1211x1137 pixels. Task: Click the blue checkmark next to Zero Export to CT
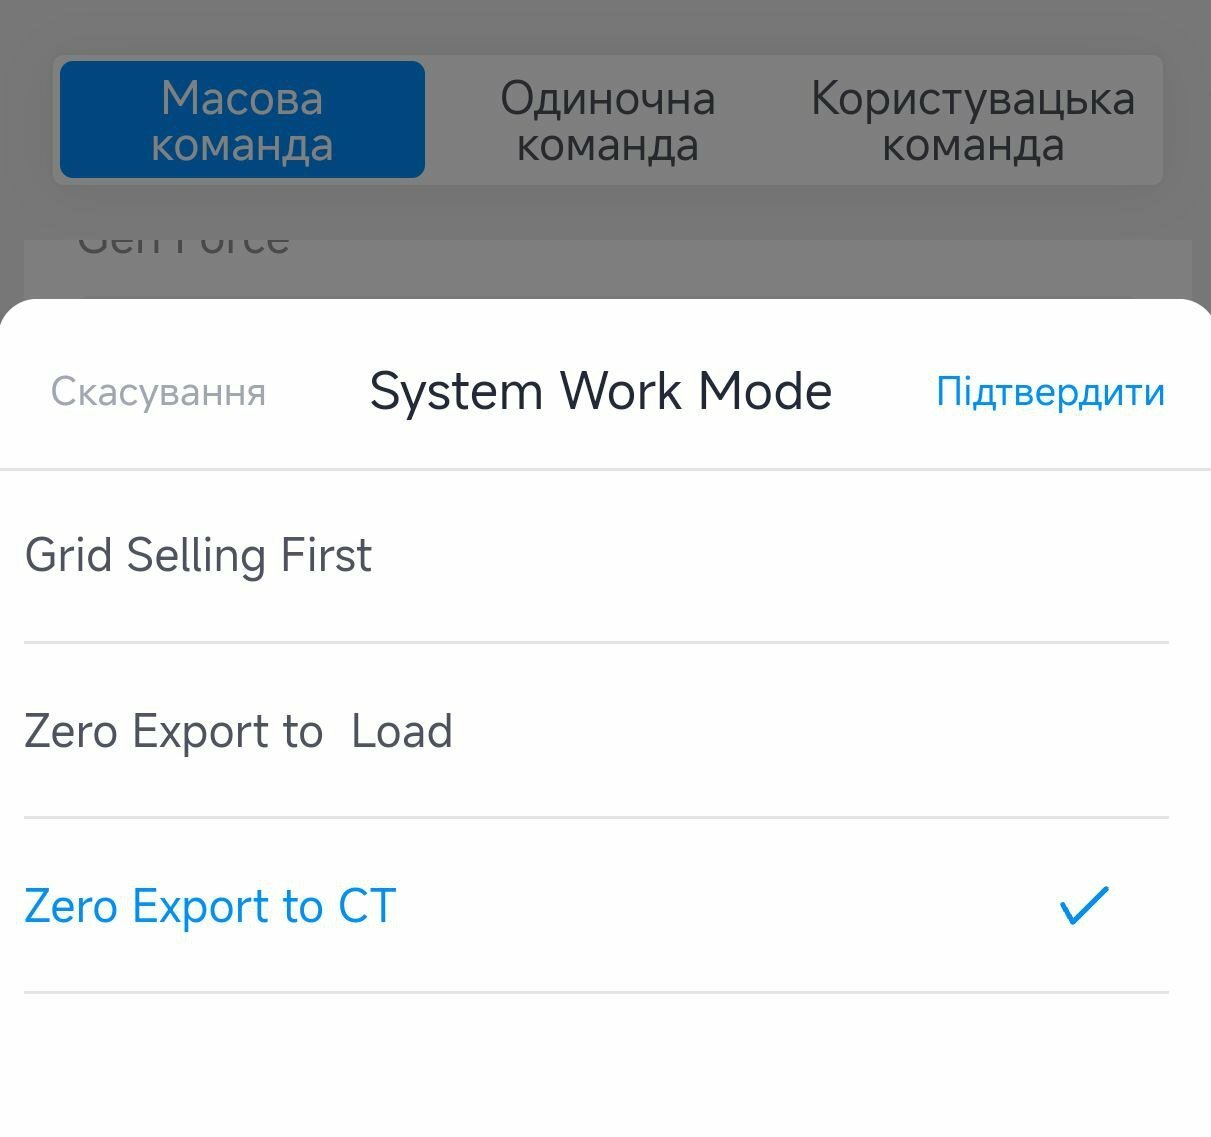(1084, 905)
